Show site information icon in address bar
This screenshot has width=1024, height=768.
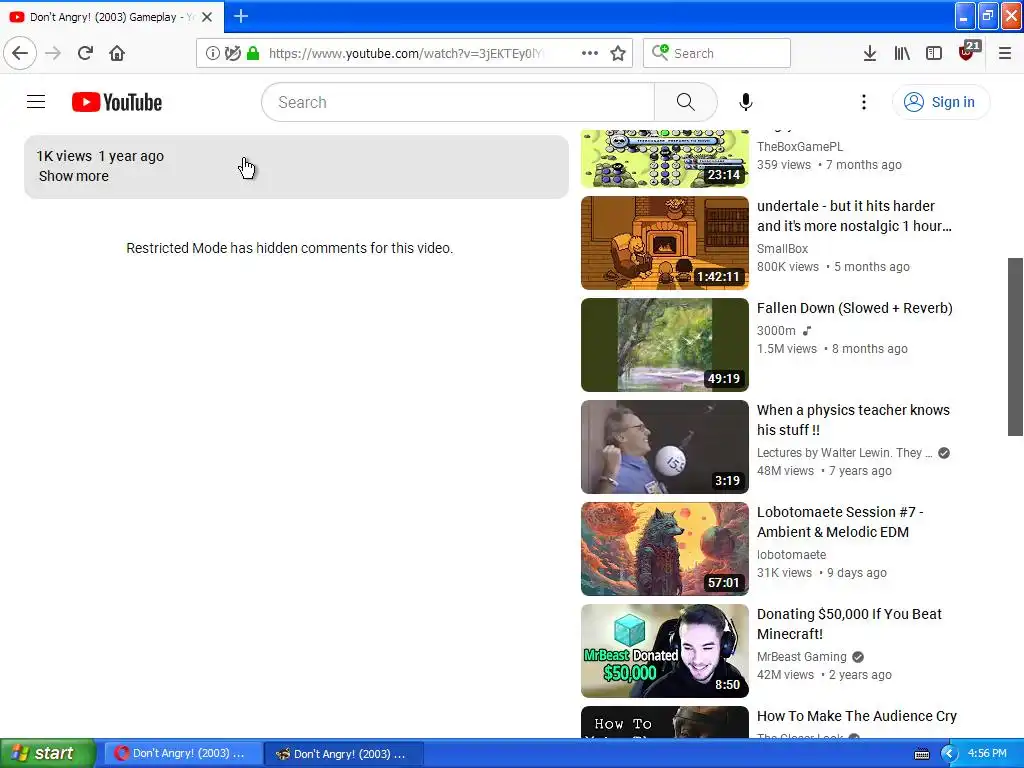coord(212,53)
